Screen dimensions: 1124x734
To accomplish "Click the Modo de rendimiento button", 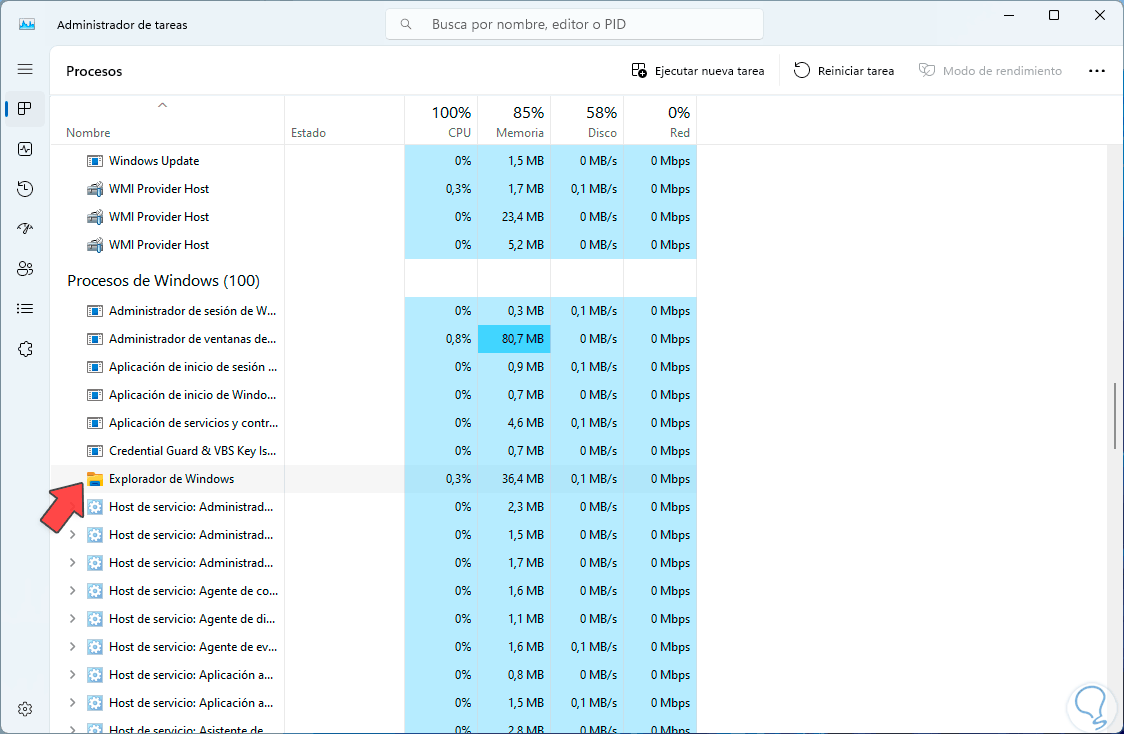I will (990, 71).
